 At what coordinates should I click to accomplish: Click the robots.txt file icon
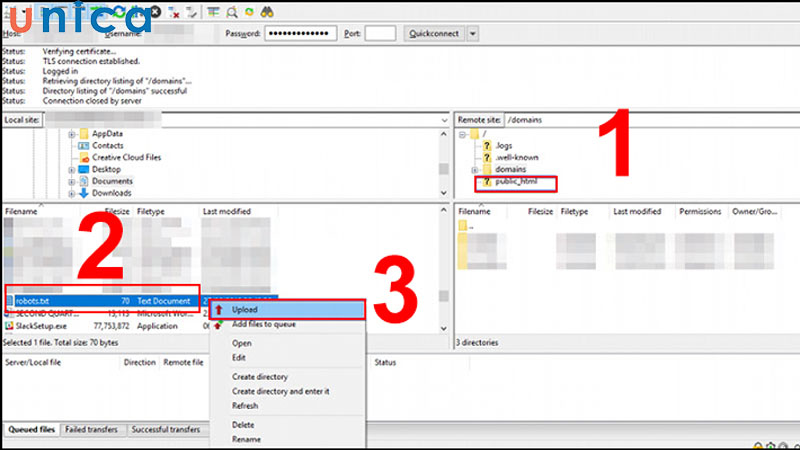tap(9, 301)
